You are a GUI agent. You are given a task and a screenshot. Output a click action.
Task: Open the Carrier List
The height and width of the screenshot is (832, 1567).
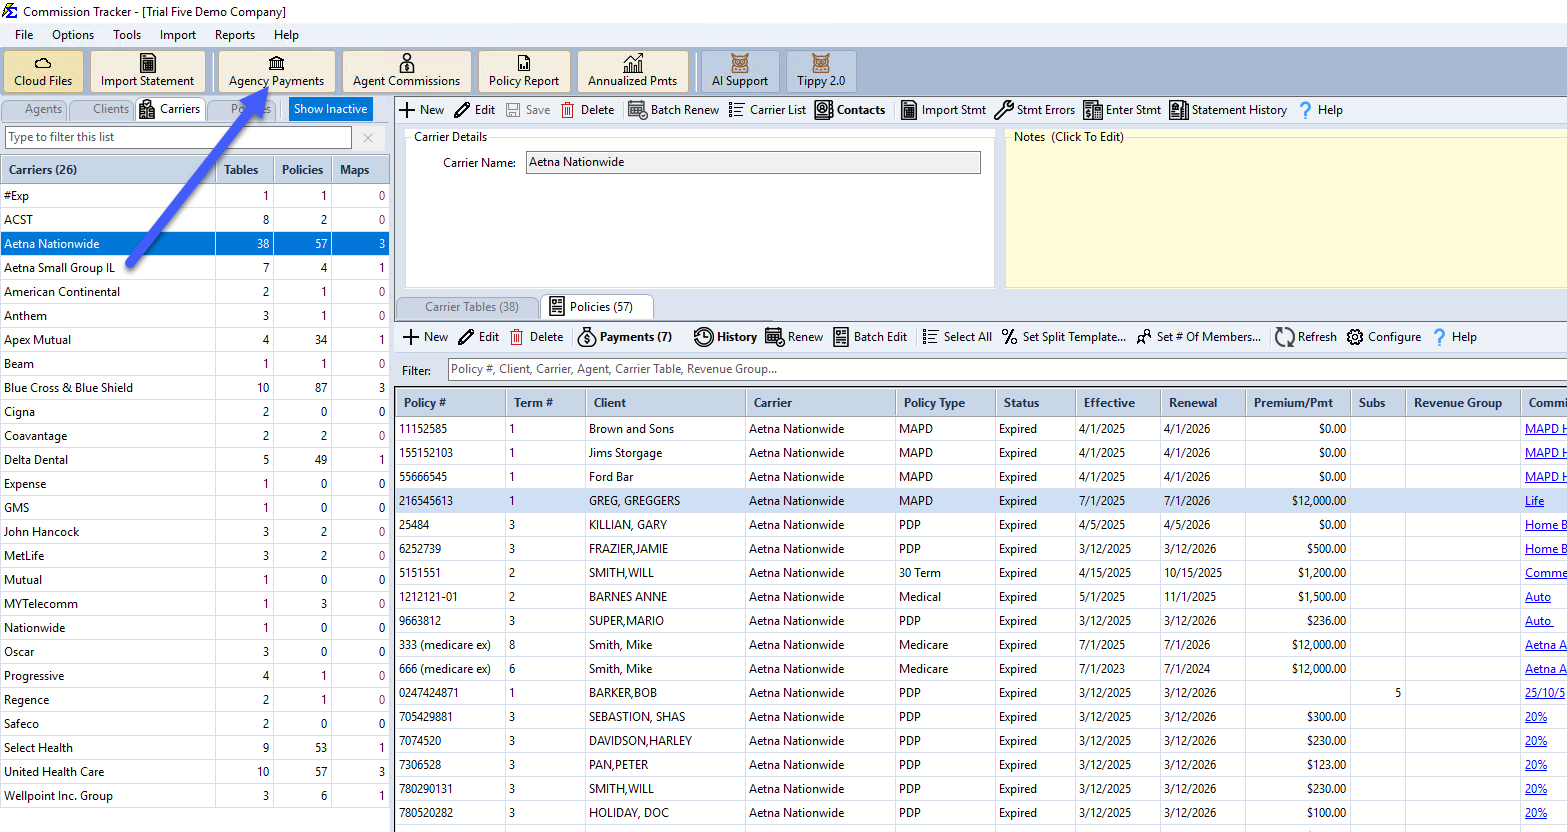click(766, 110)
